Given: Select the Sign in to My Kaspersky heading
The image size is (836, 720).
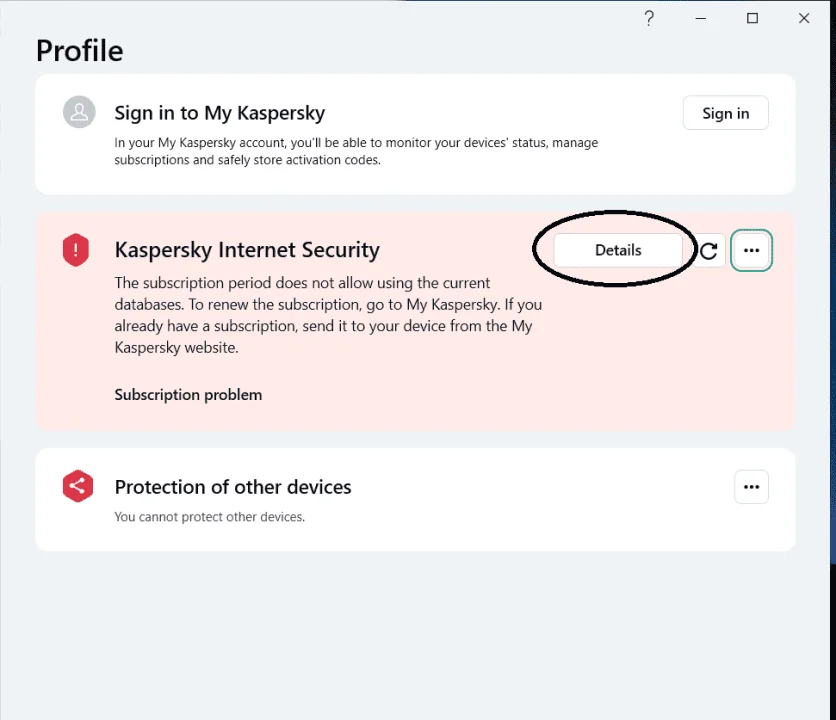Looking at the screenshot, I should coord(220,113).
